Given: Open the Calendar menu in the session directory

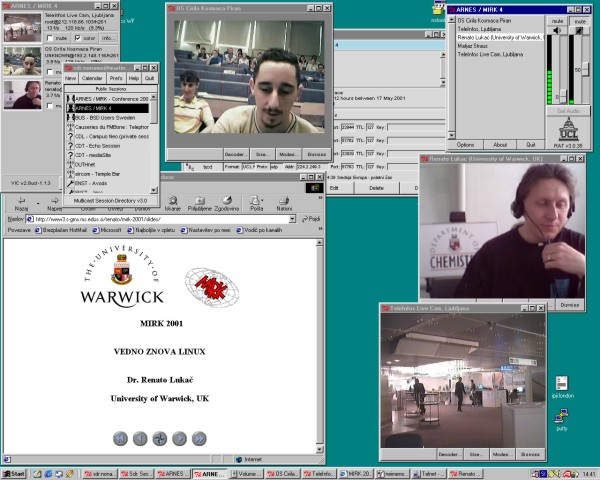Looking at the screenshot, I should 92,77.
